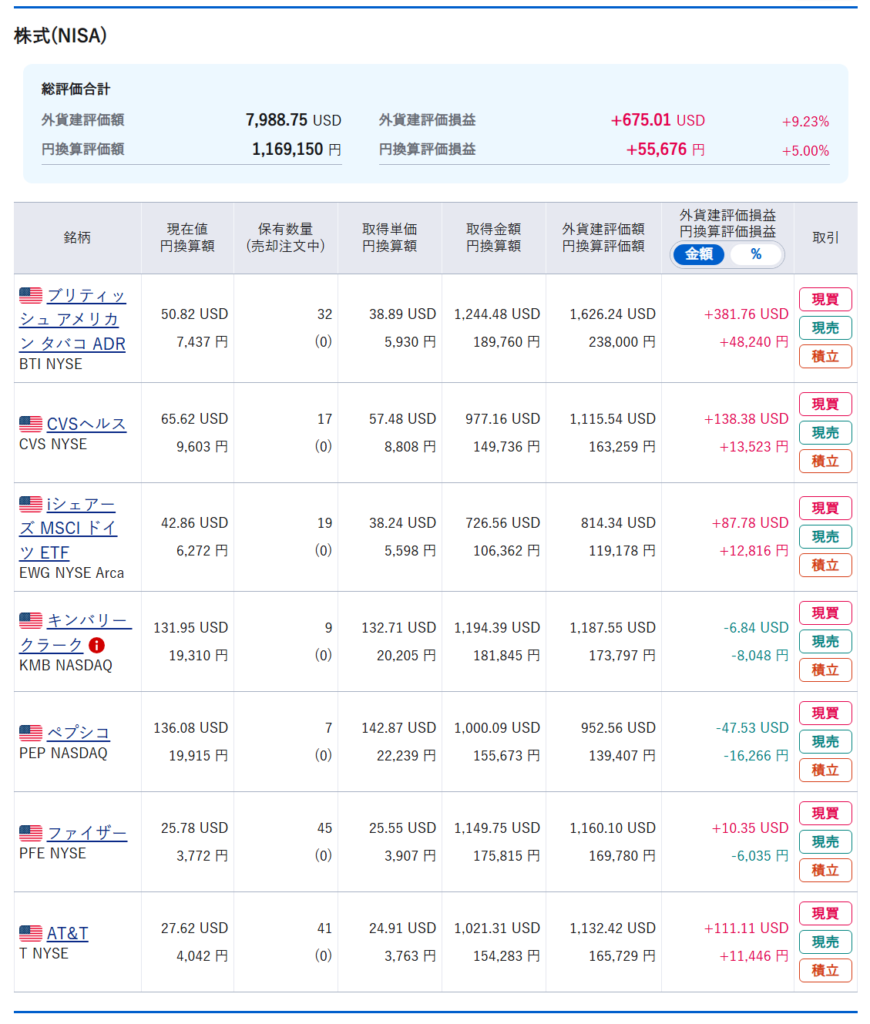
Task: Click total gain +675.01 USD
Action: [x=658, y=120]
